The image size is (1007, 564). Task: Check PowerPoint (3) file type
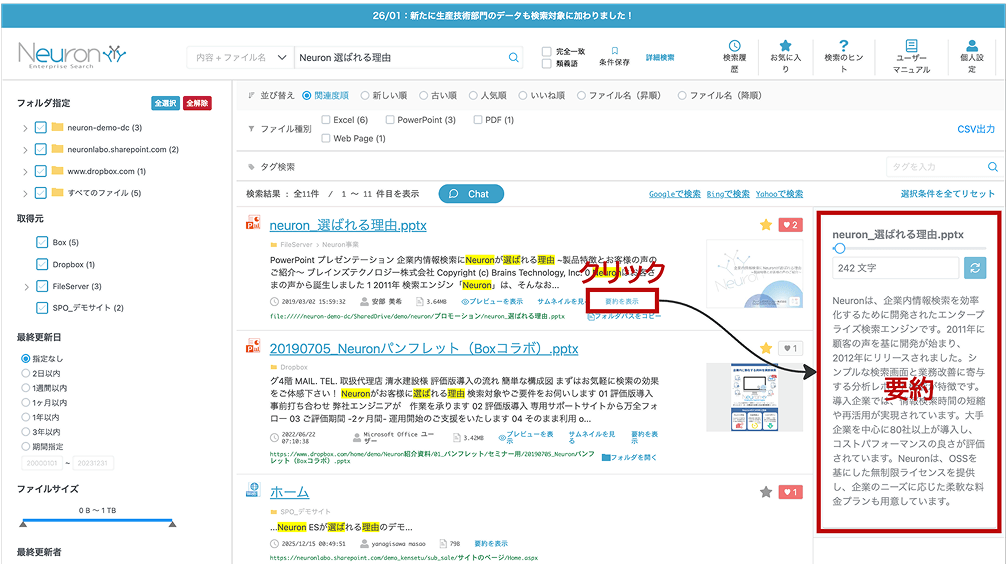coord(390,119)
